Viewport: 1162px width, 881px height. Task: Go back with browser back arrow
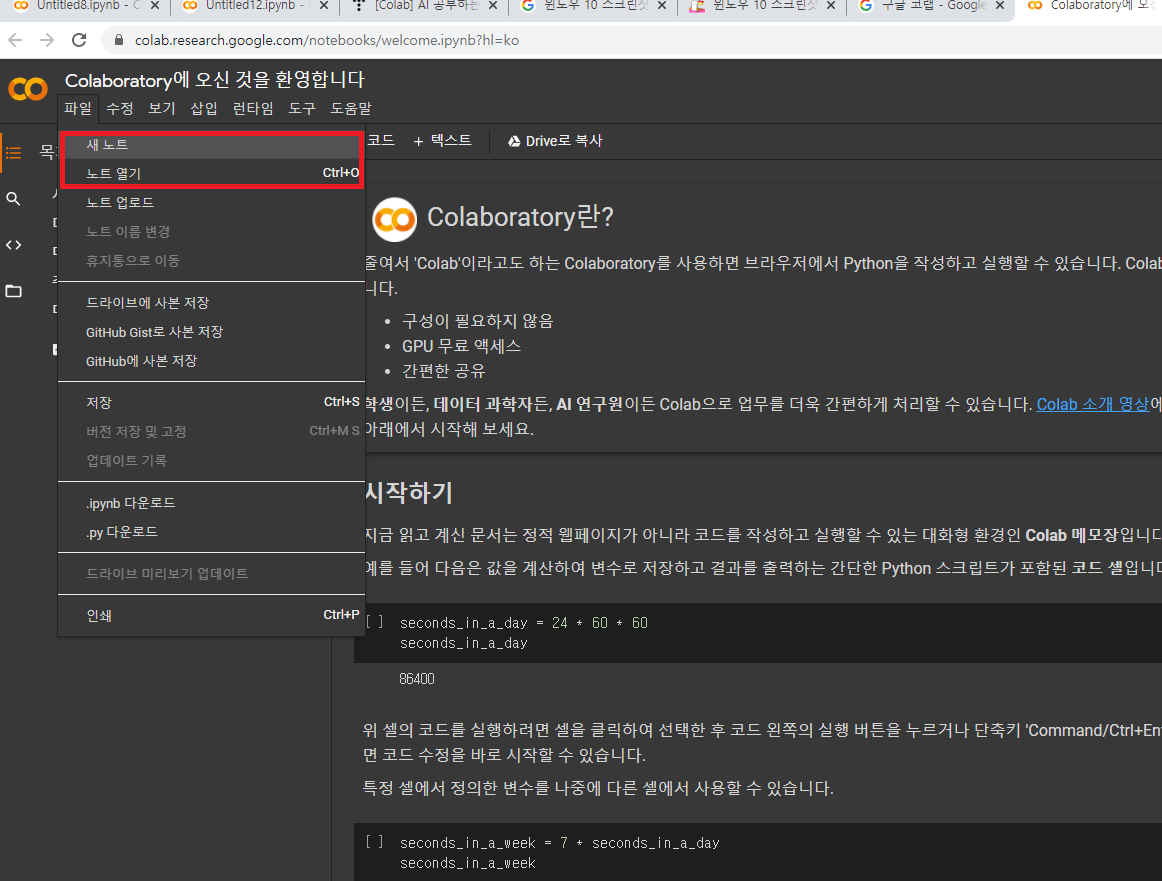pos(15,40)
